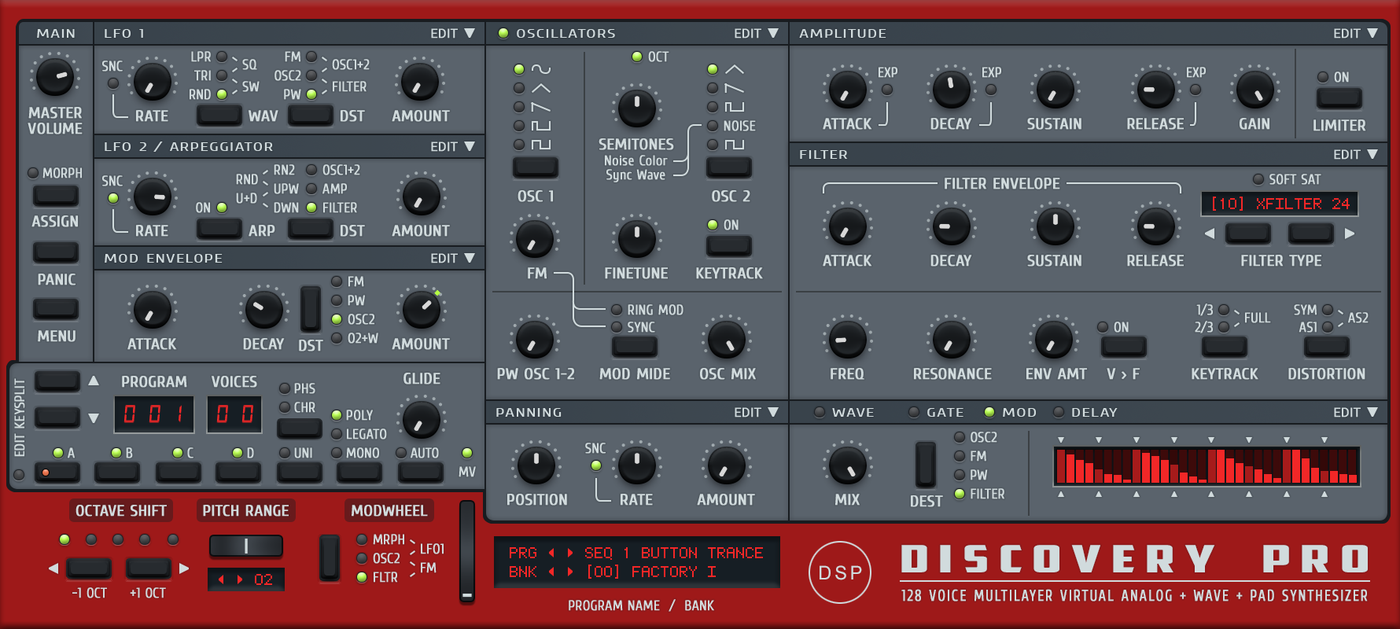Open the Amplitude Edit dropdown
This screenshot has height=629, width=1400.
click(x=1356, y=33)
